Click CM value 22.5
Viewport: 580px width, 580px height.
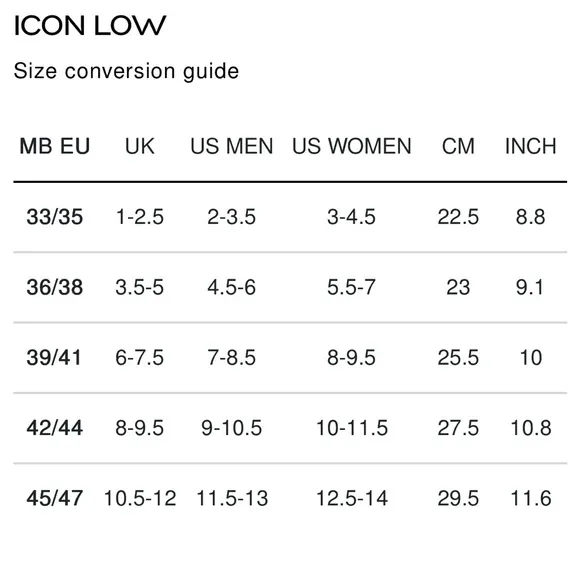point(458,217)
